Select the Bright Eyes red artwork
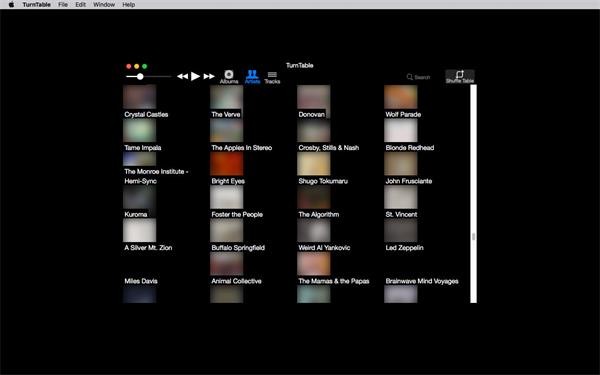This screenshot has height=375, width=600. (227, 164)
